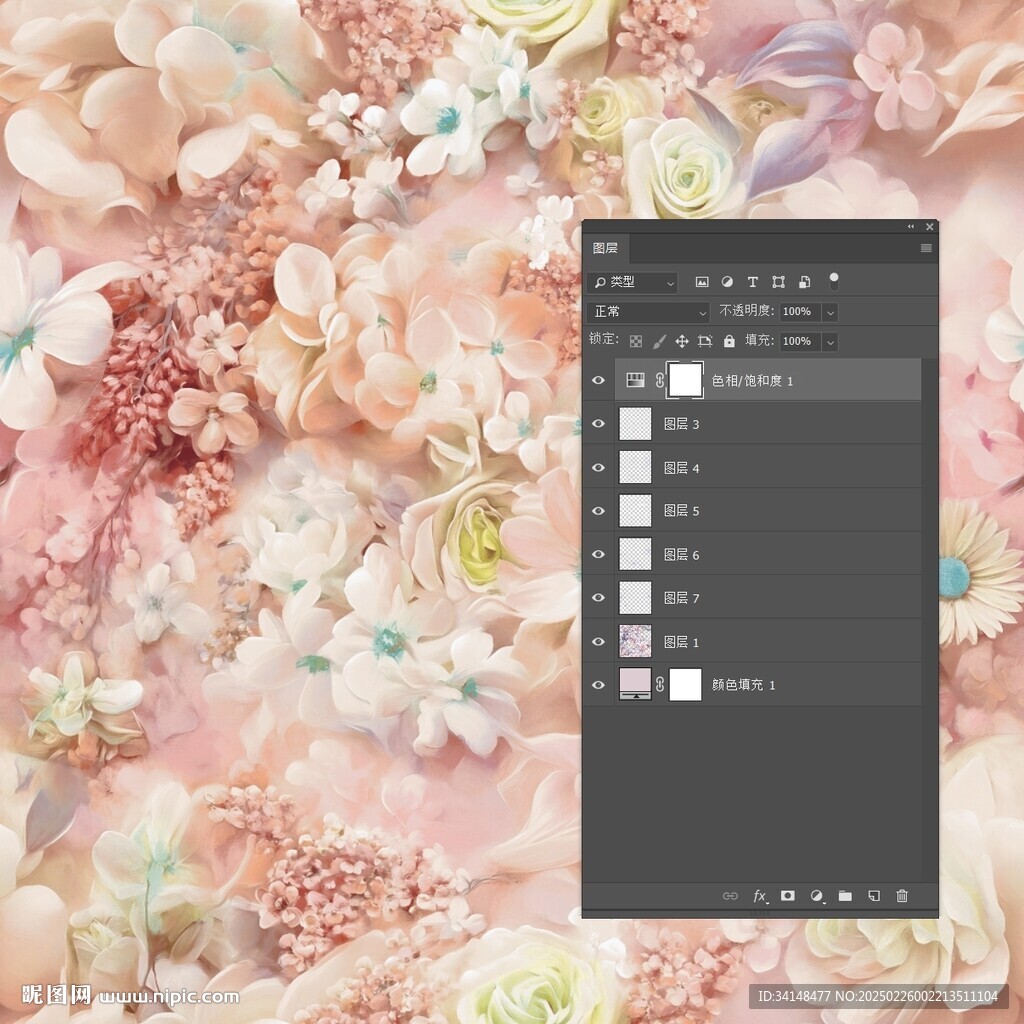The image size is (1024, 1024).
Task: Hide the 图层 4 layer
Action: pyautogui.click(x=598, y=467)
